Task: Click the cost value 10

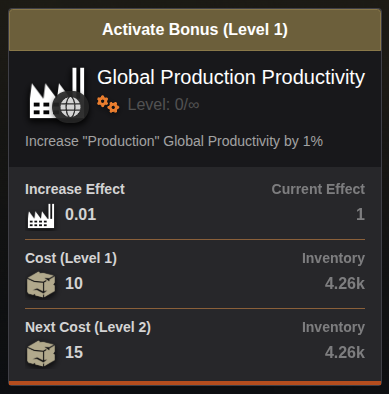Action: click(x=74, y=283)
